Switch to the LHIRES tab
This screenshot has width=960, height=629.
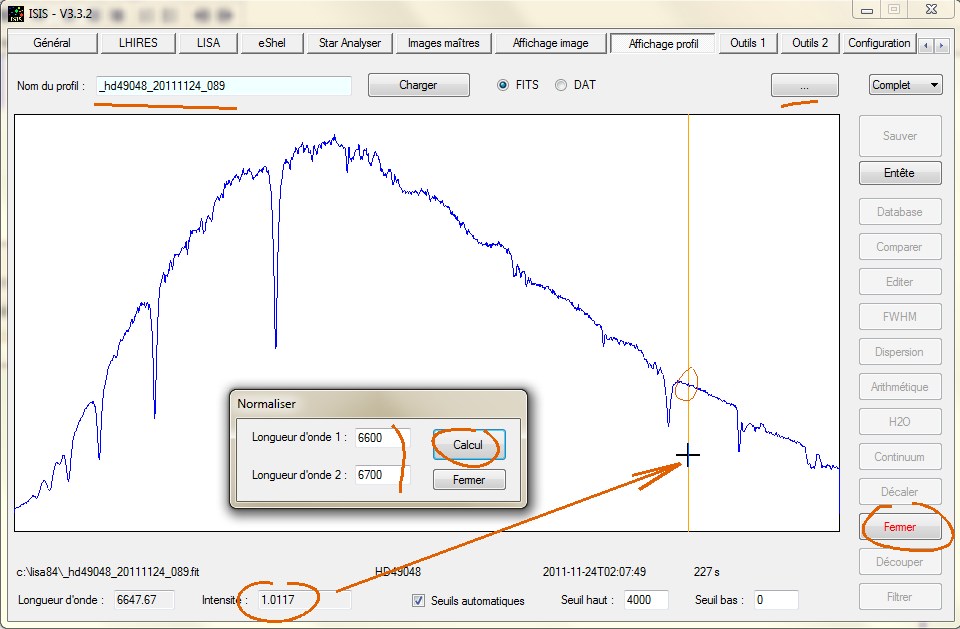click(138, 43)
